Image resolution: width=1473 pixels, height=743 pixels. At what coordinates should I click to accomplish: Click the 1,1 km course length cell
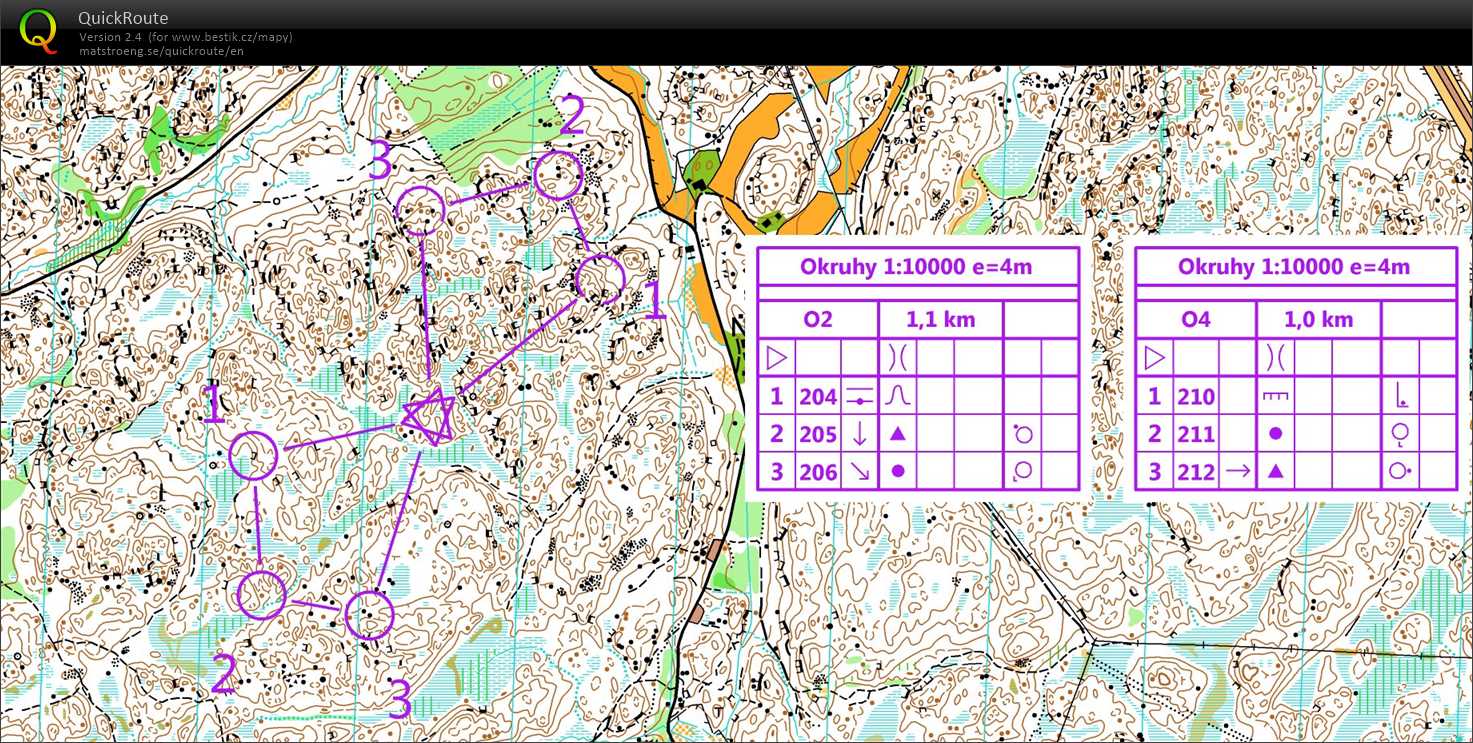pos(940,319)
